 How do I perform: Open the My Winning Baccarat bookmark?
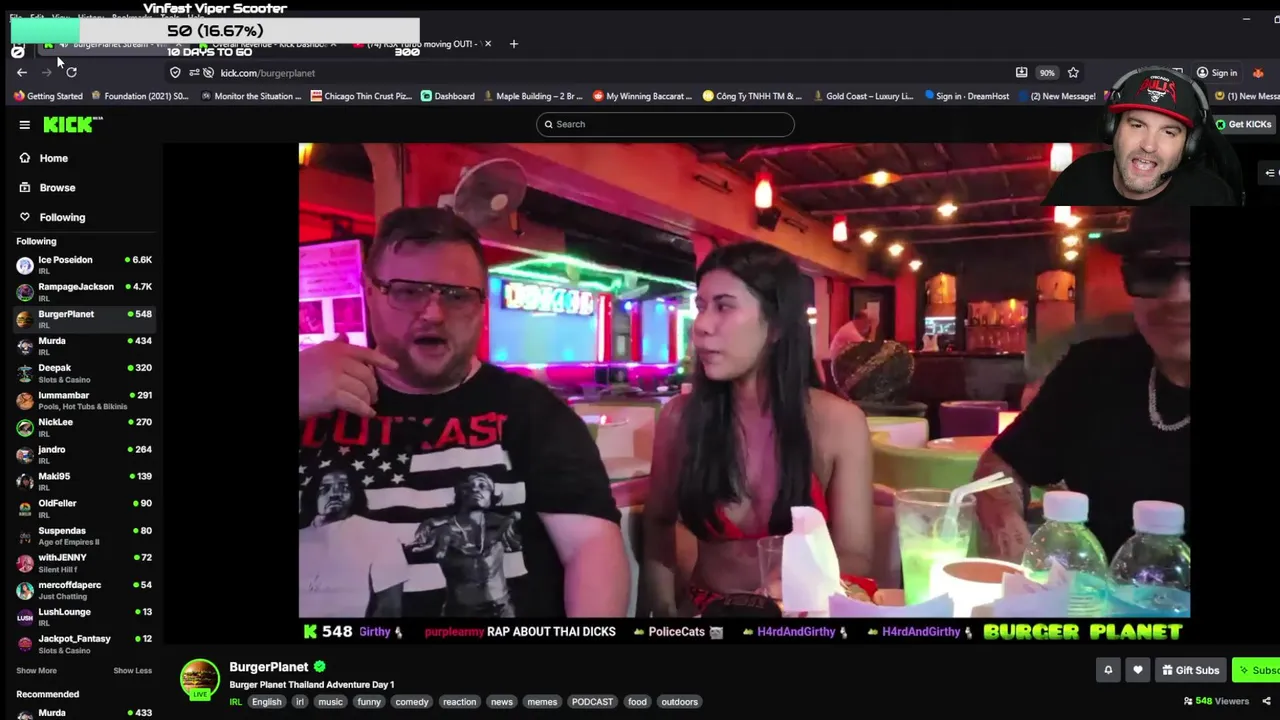pos(644,96)
